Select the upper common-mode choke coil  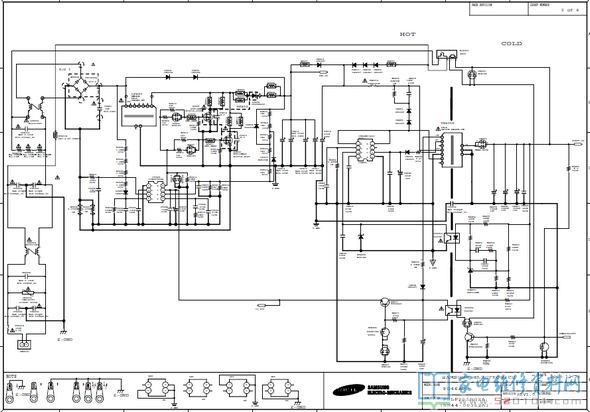(x=35, y=108)
